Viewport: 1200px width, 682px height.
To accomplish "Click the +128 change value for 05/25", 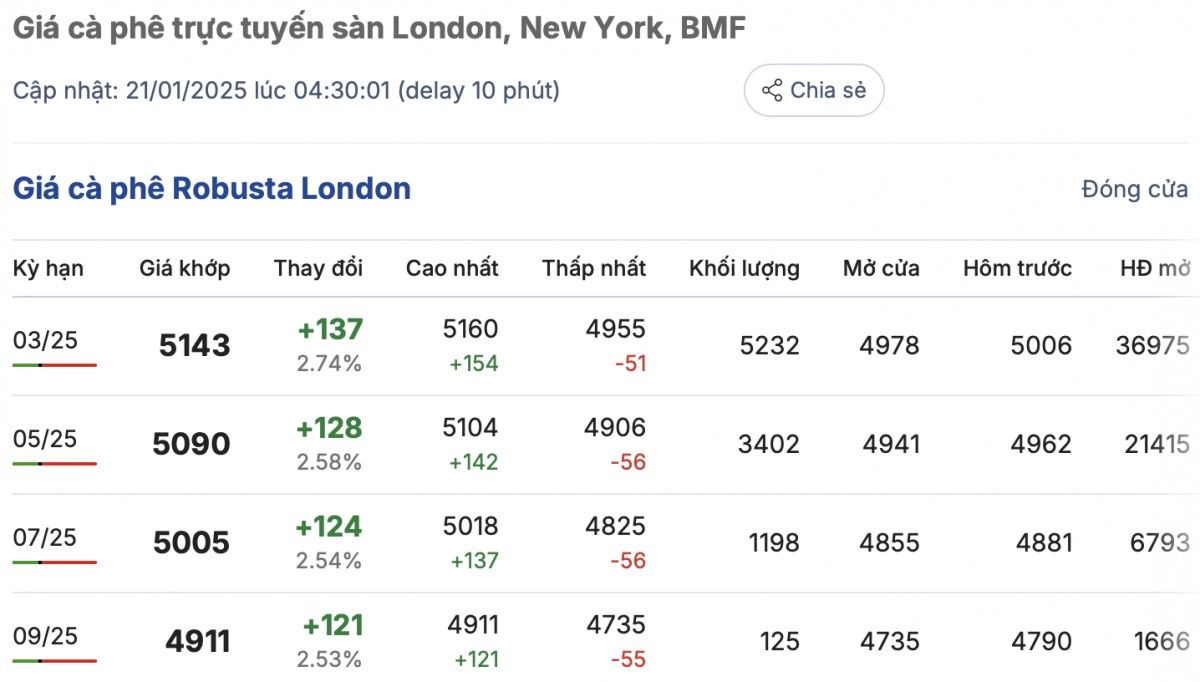I will click(x=329, y=428).
